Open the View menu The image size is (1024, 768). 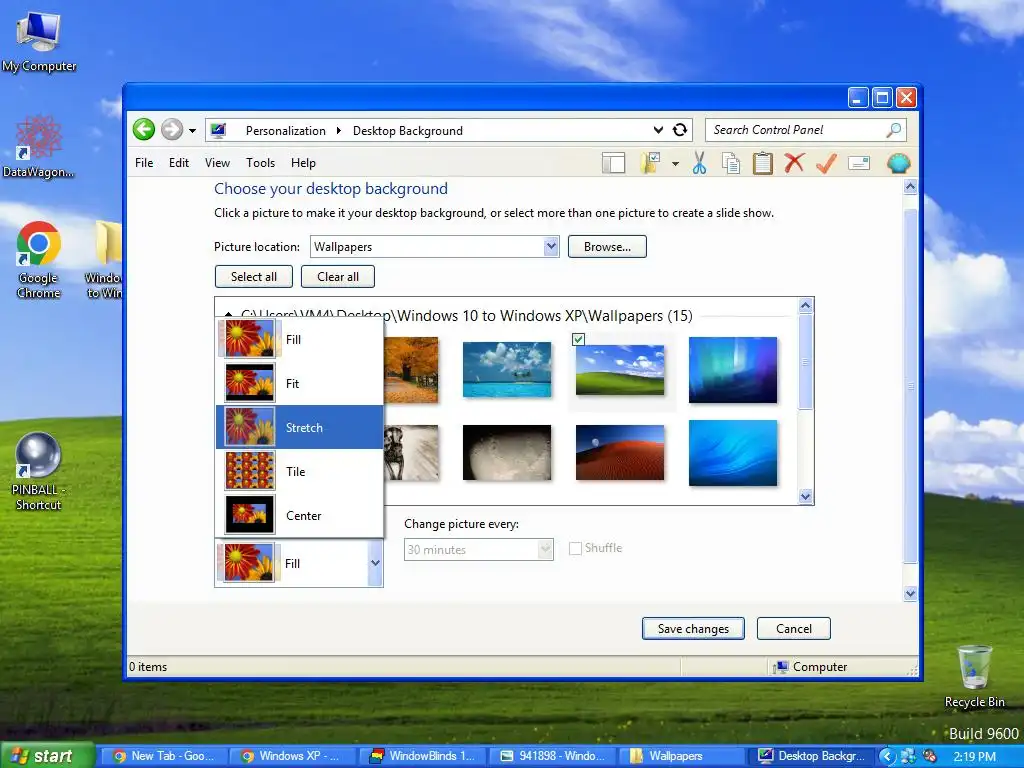[217, 163]
